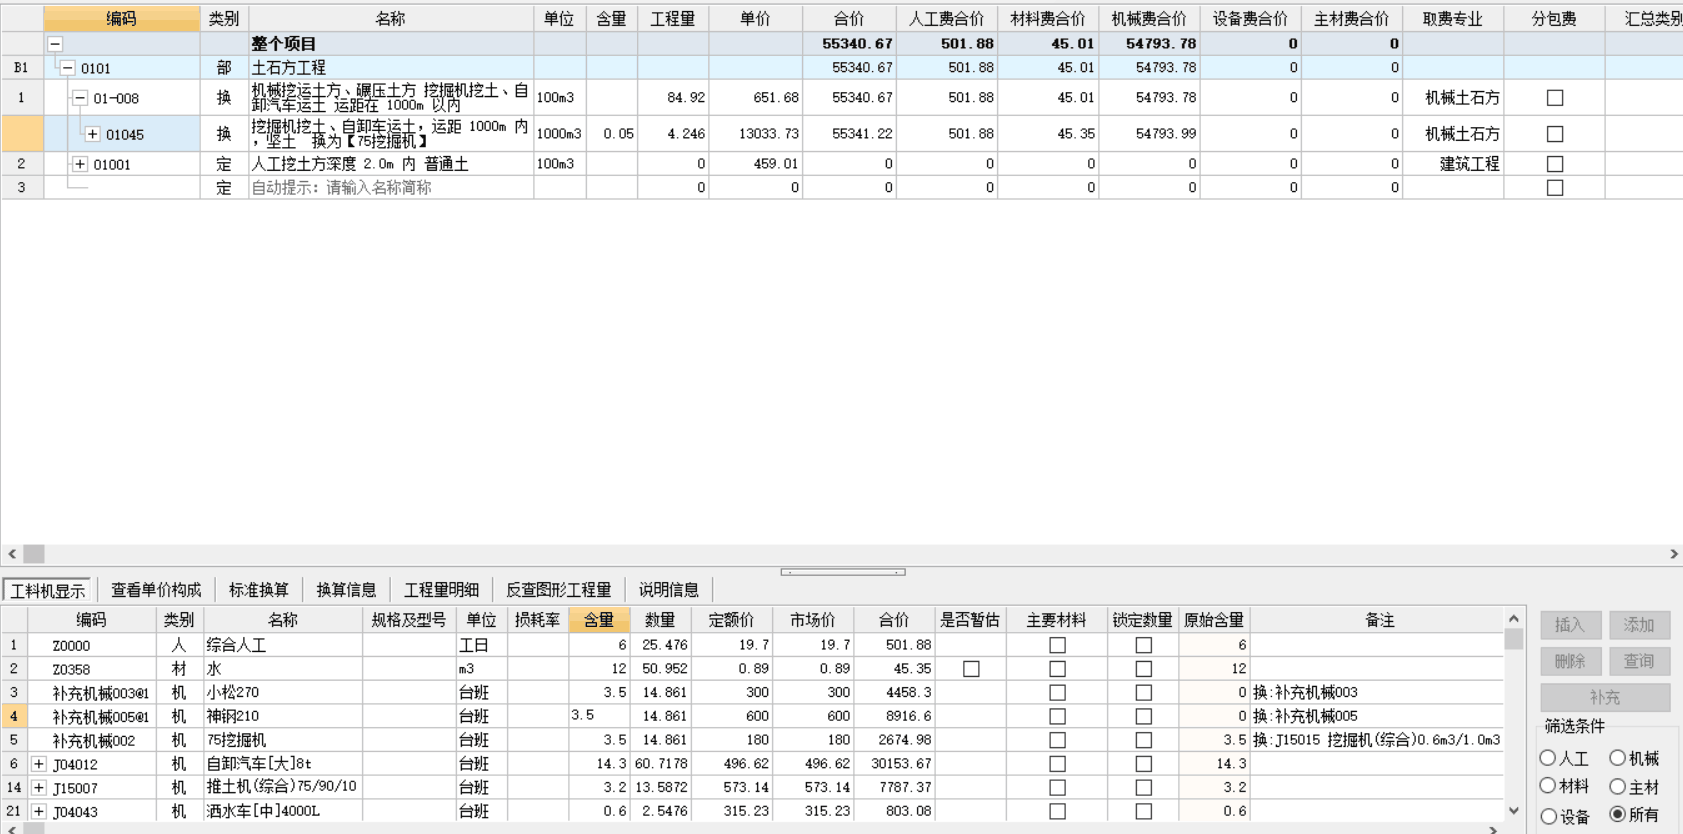Collapse the 整个项目 root row
The width and height of the screenshot is (1683, 834).
(x=56, y=44)
